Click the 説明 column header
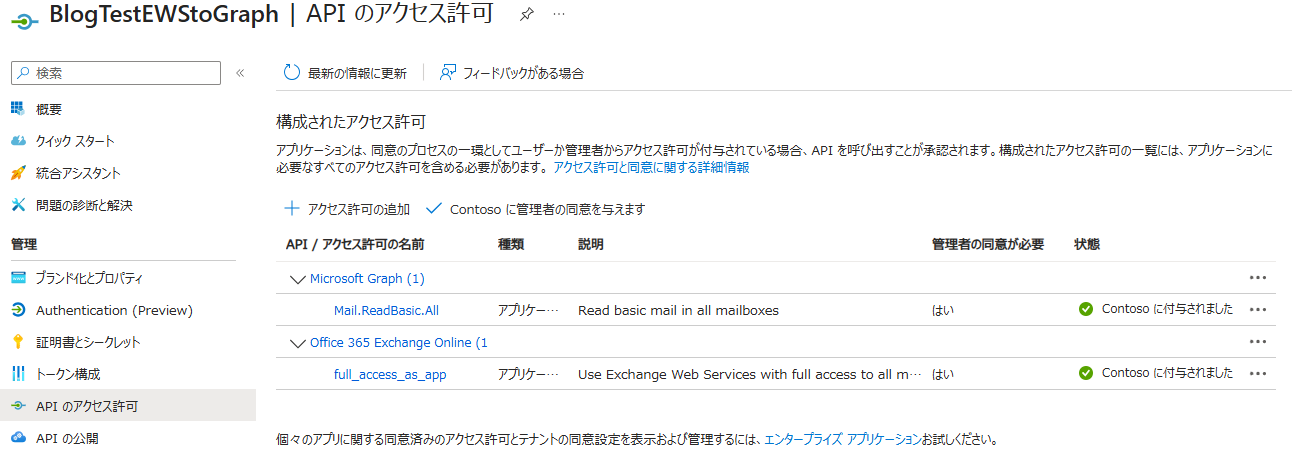The height and width of the screenshot is (458, 1292). (x=591, y=244)
